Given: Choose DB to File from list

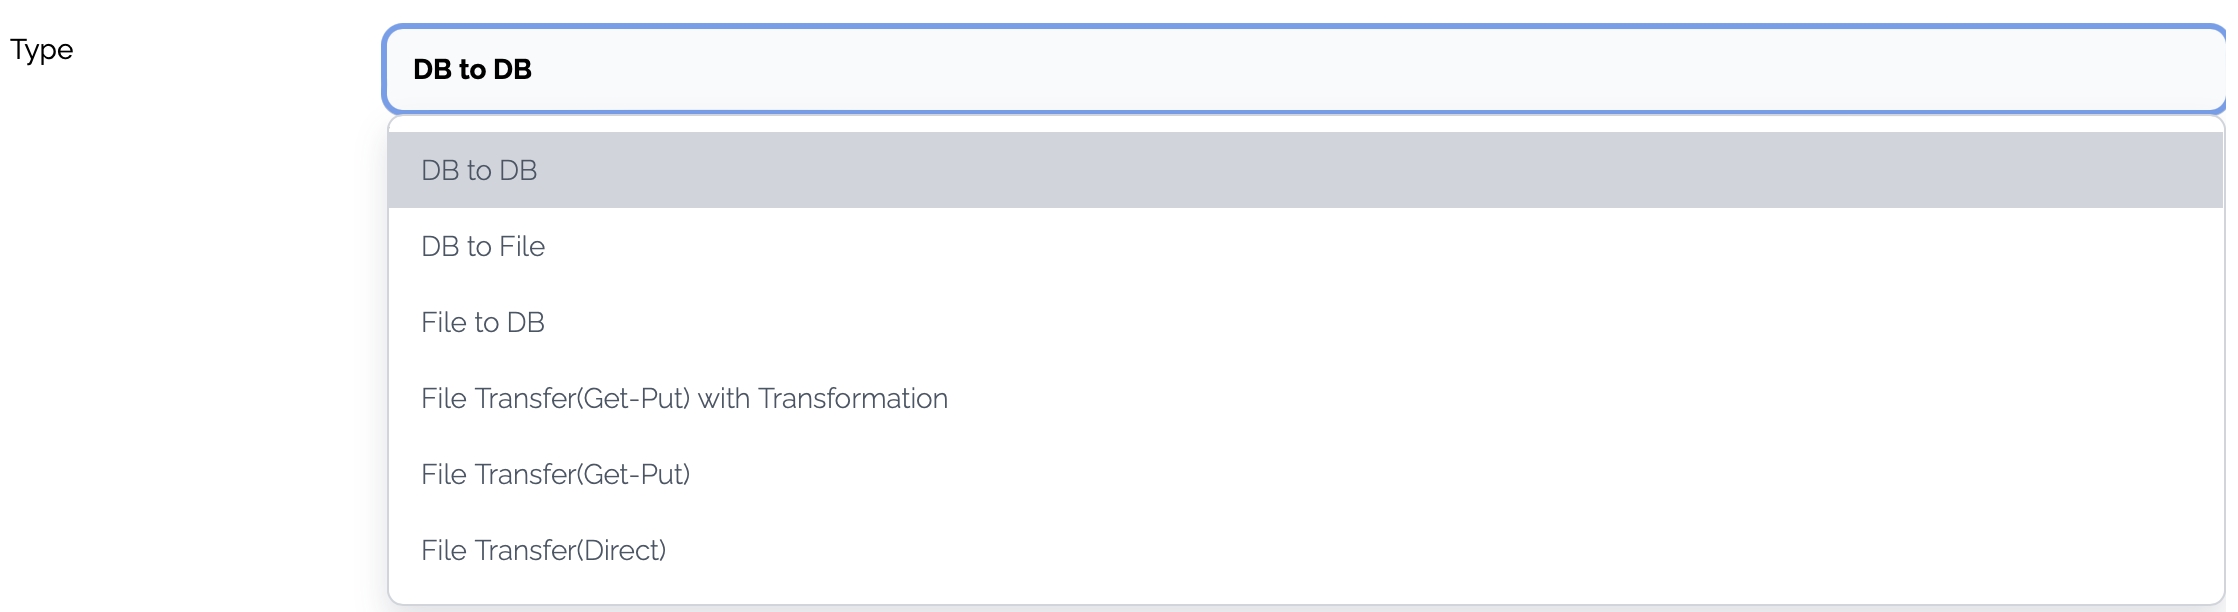Looking at the screenshot, I should coord(483,246).
